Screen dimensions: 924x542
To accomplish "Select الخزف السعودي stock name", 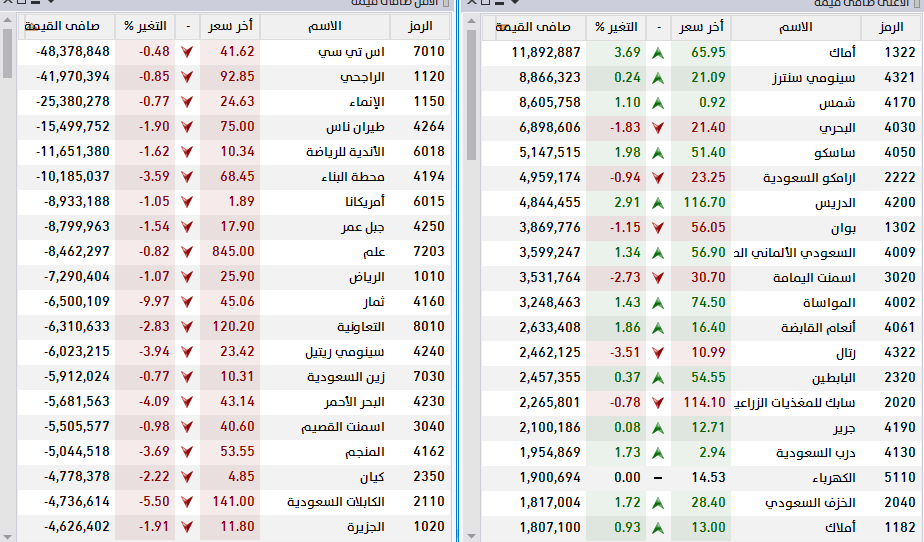I will click(x=810, y=503).
